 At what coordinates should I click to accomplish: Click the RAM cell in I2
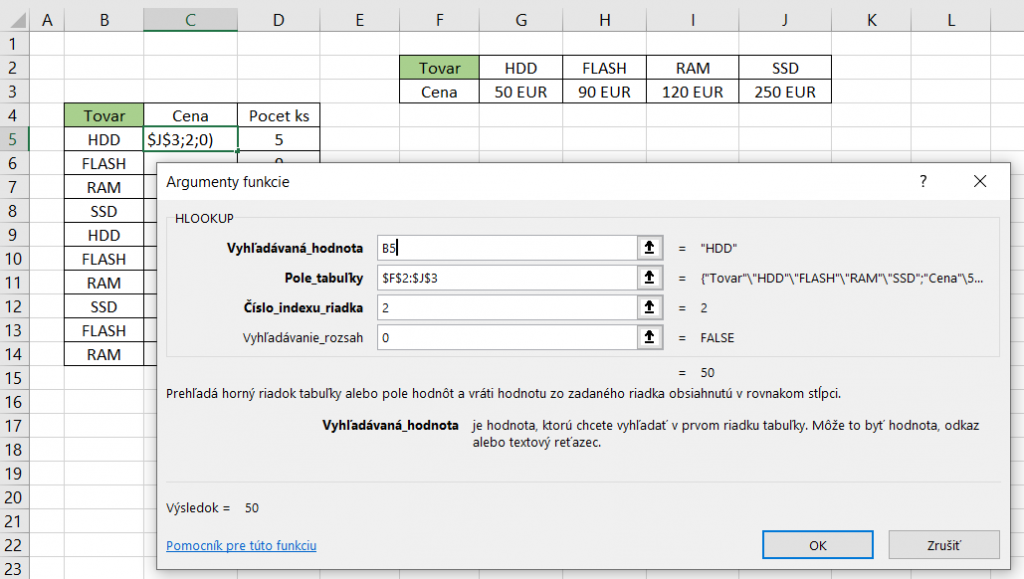[x=692, y=68]
